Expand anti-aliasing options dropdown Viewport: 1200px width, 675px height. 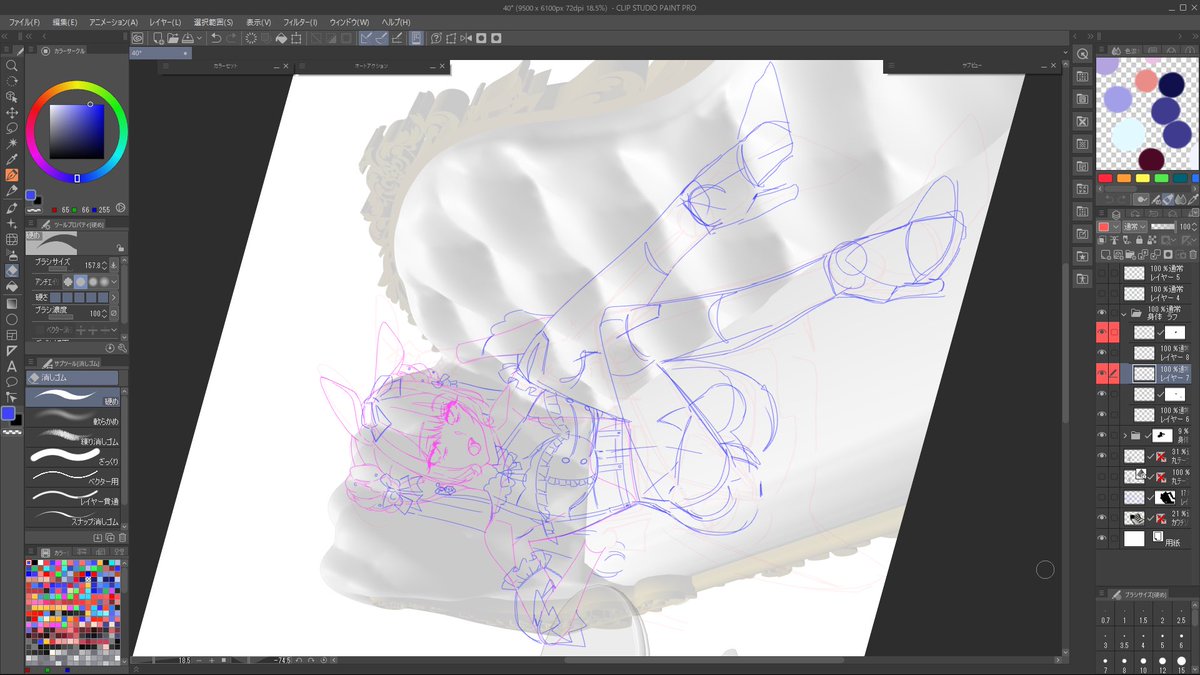coord(115,281)
